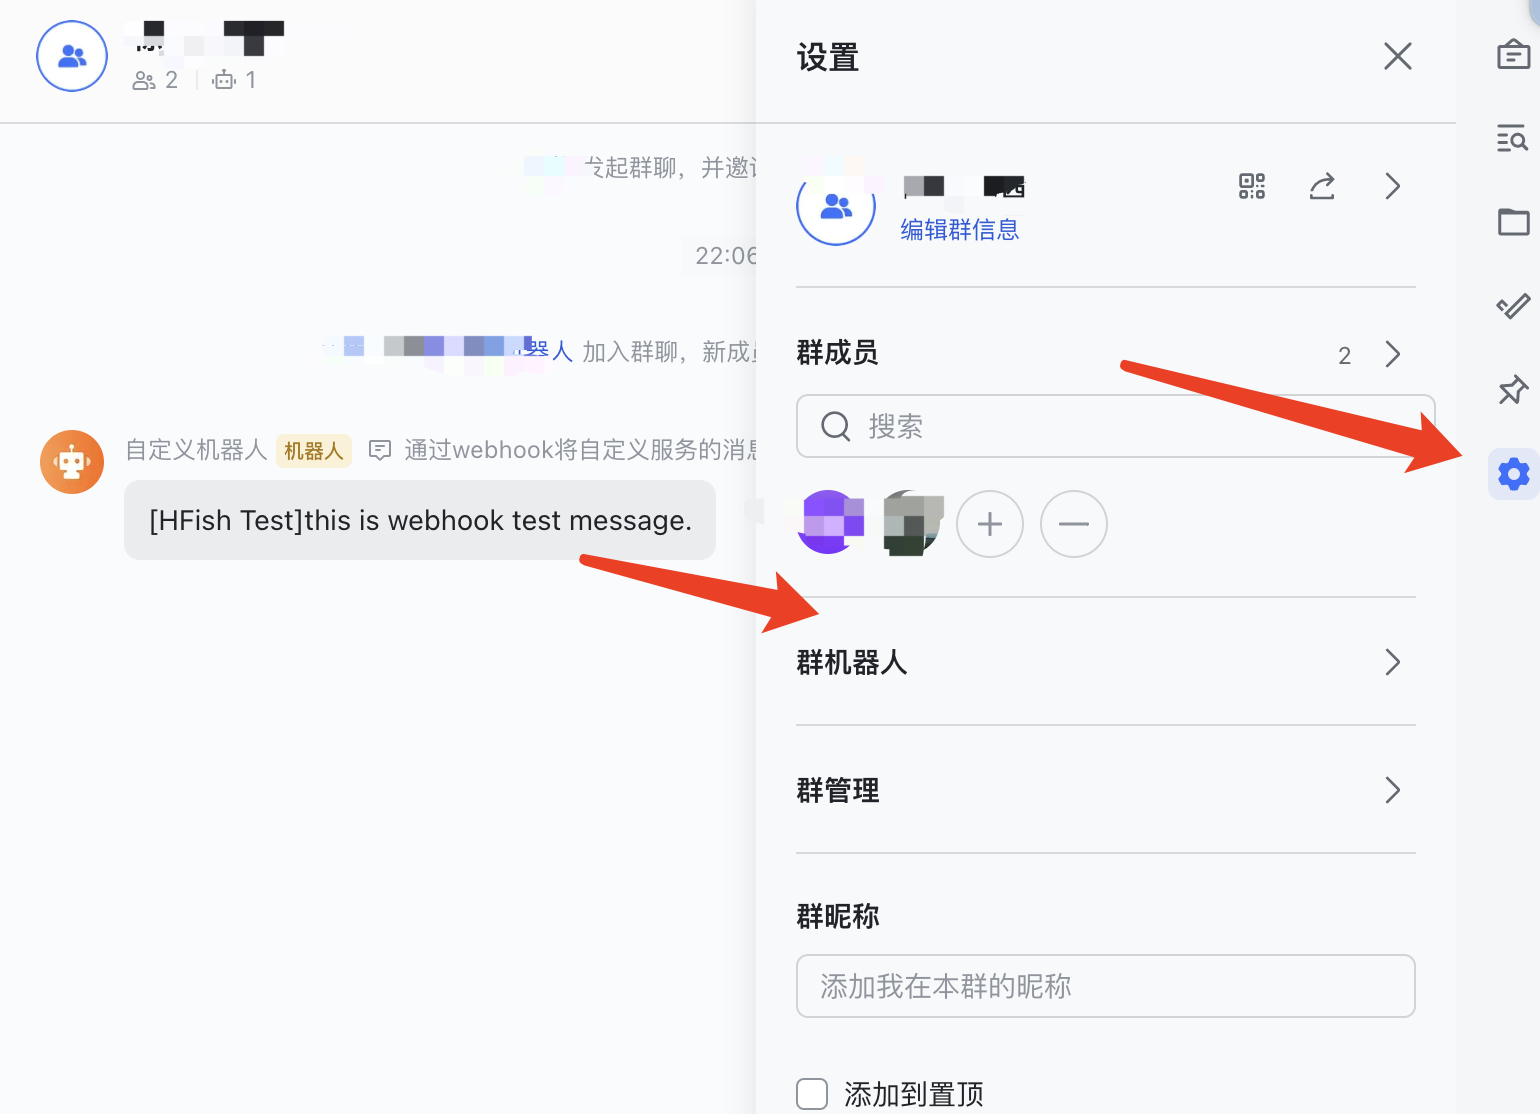Show the group QR code
The height and width of the screenshot is (1114, 1540).
1252,186
